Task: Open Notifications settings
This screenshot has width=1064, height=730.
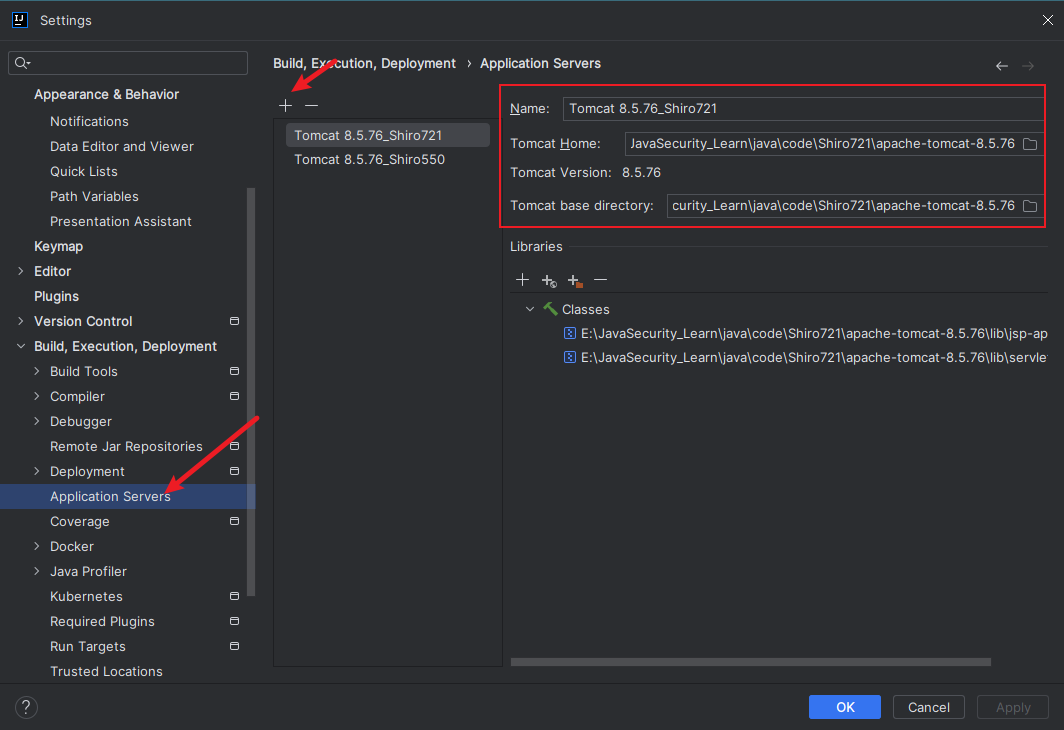Action: tap(89, 121)
